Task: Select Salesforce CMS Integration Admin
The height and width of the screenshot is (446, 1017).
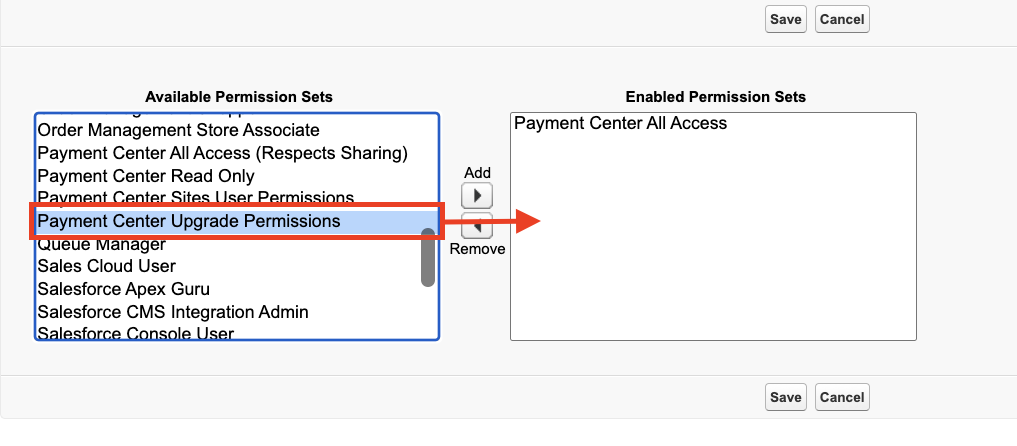Action: (x=172, y=312)
